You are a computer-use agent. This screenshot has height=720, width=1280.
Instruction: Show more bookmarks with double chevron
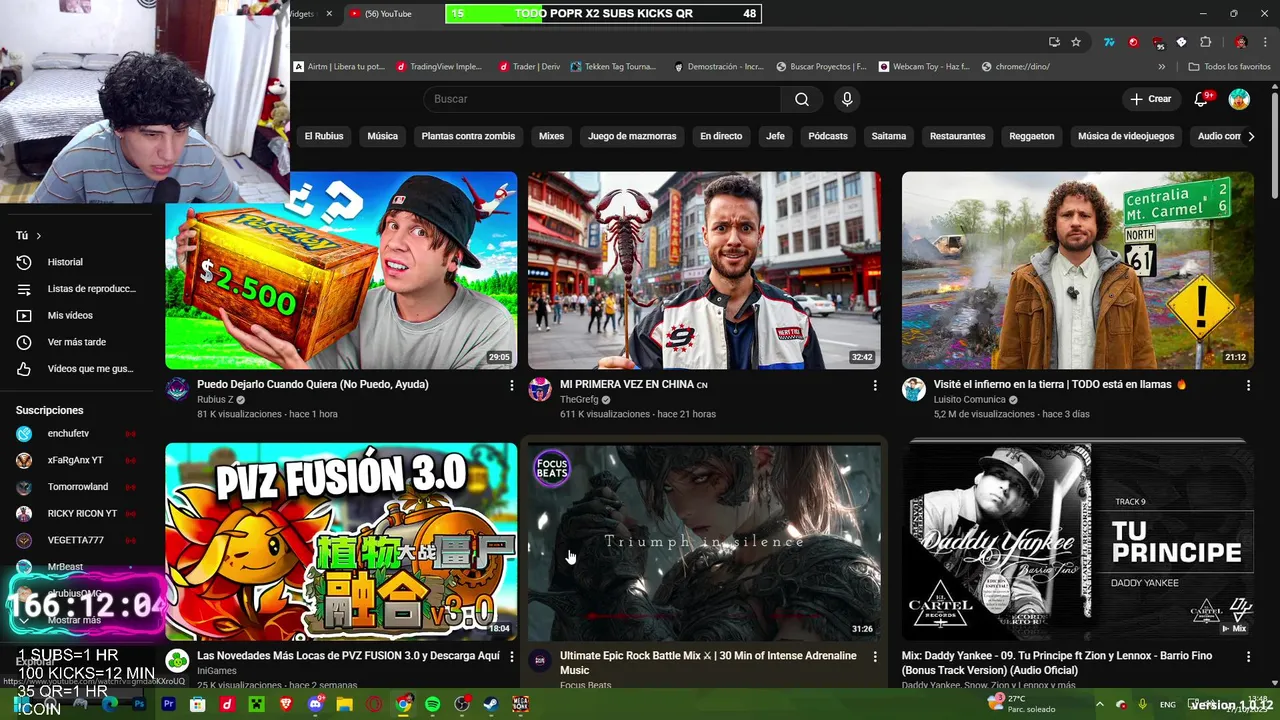(x=1161, y=67)
